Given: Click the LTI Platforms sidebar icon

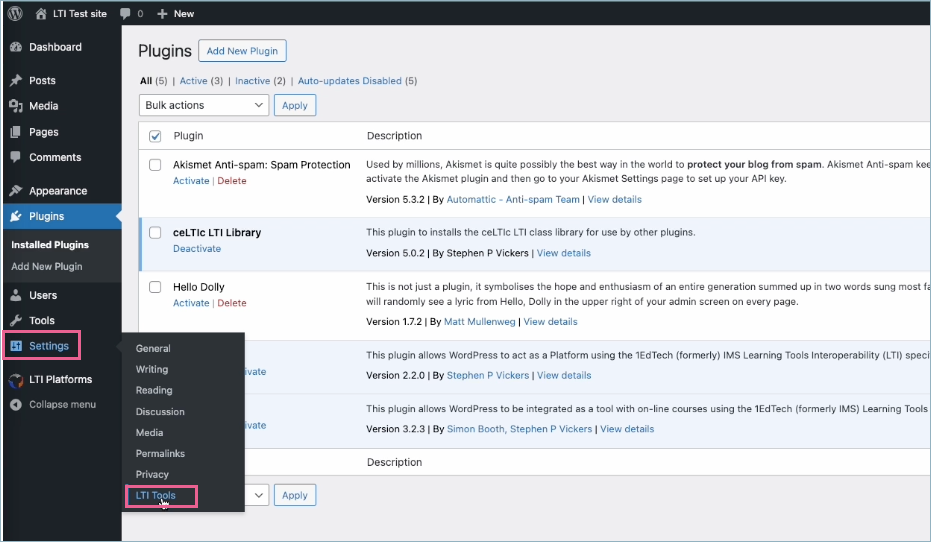Looking at the screenshot, I should (x=15, y=380).
